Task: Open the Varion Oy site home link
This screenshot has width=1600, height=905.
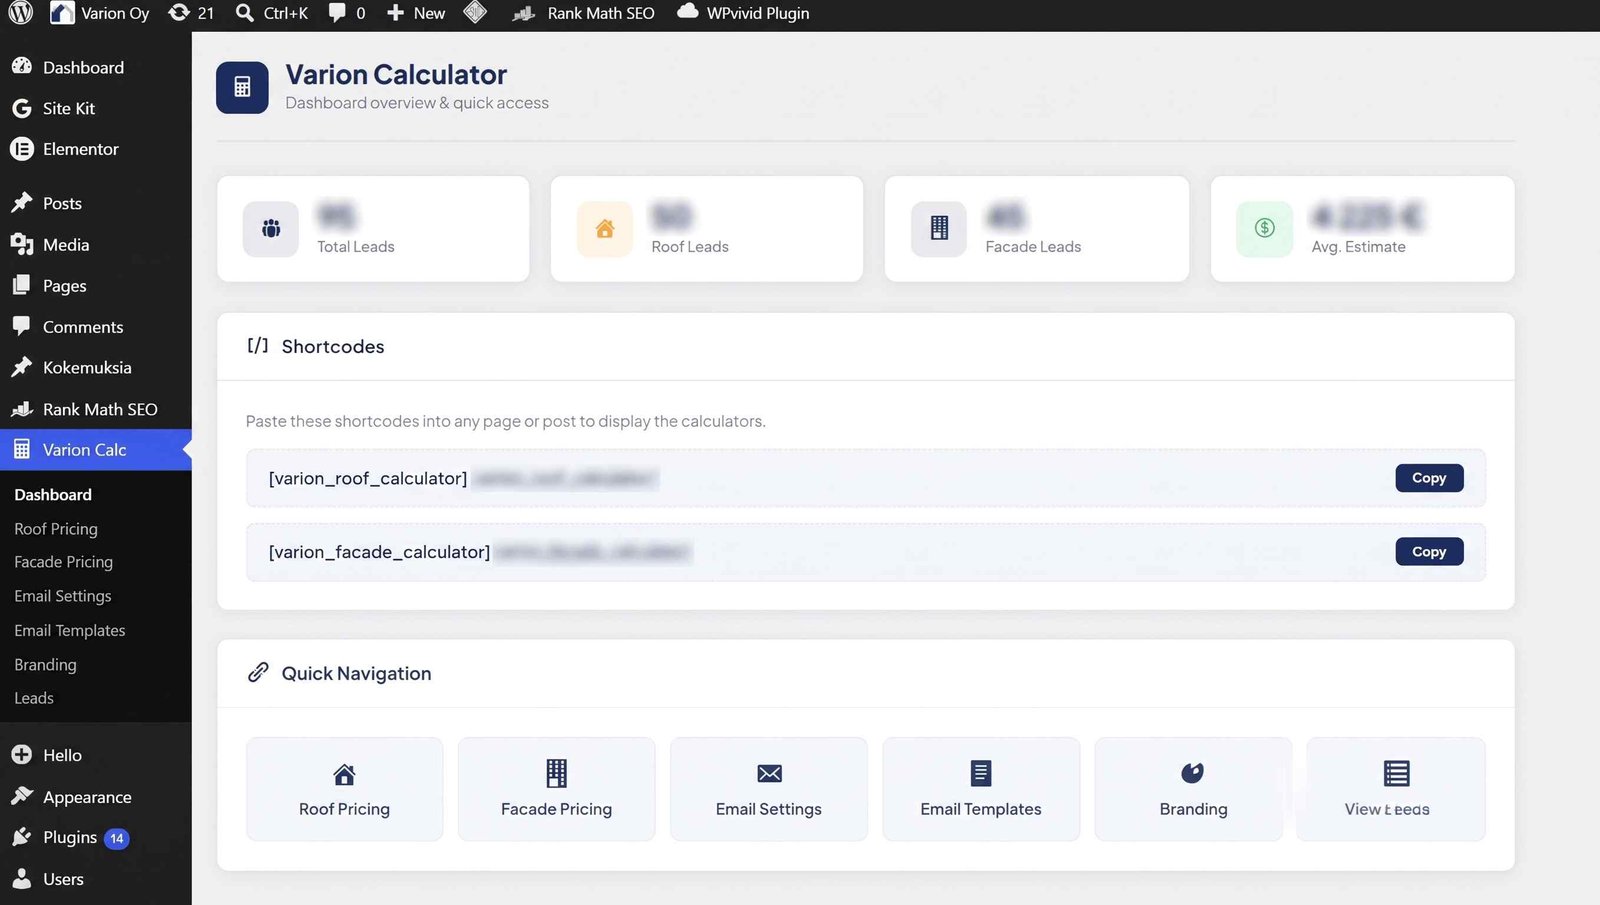Action: pos(99,13)
